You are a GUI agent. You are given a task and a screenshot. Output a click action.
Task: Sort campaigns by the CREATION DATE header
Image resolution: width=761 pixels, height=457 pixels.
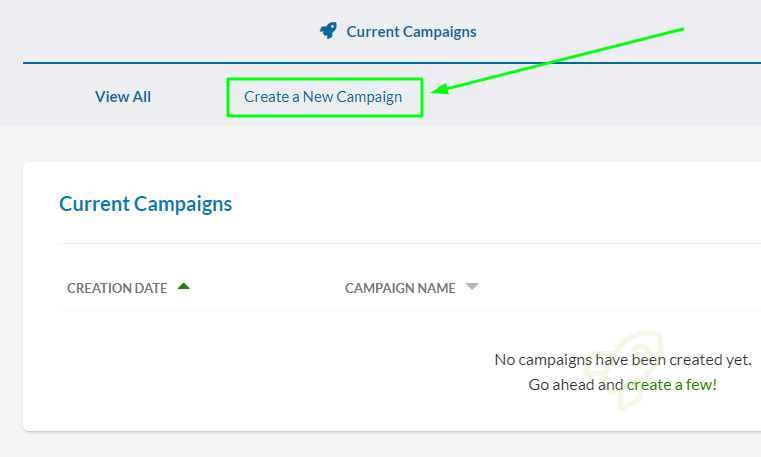point(117,288)
